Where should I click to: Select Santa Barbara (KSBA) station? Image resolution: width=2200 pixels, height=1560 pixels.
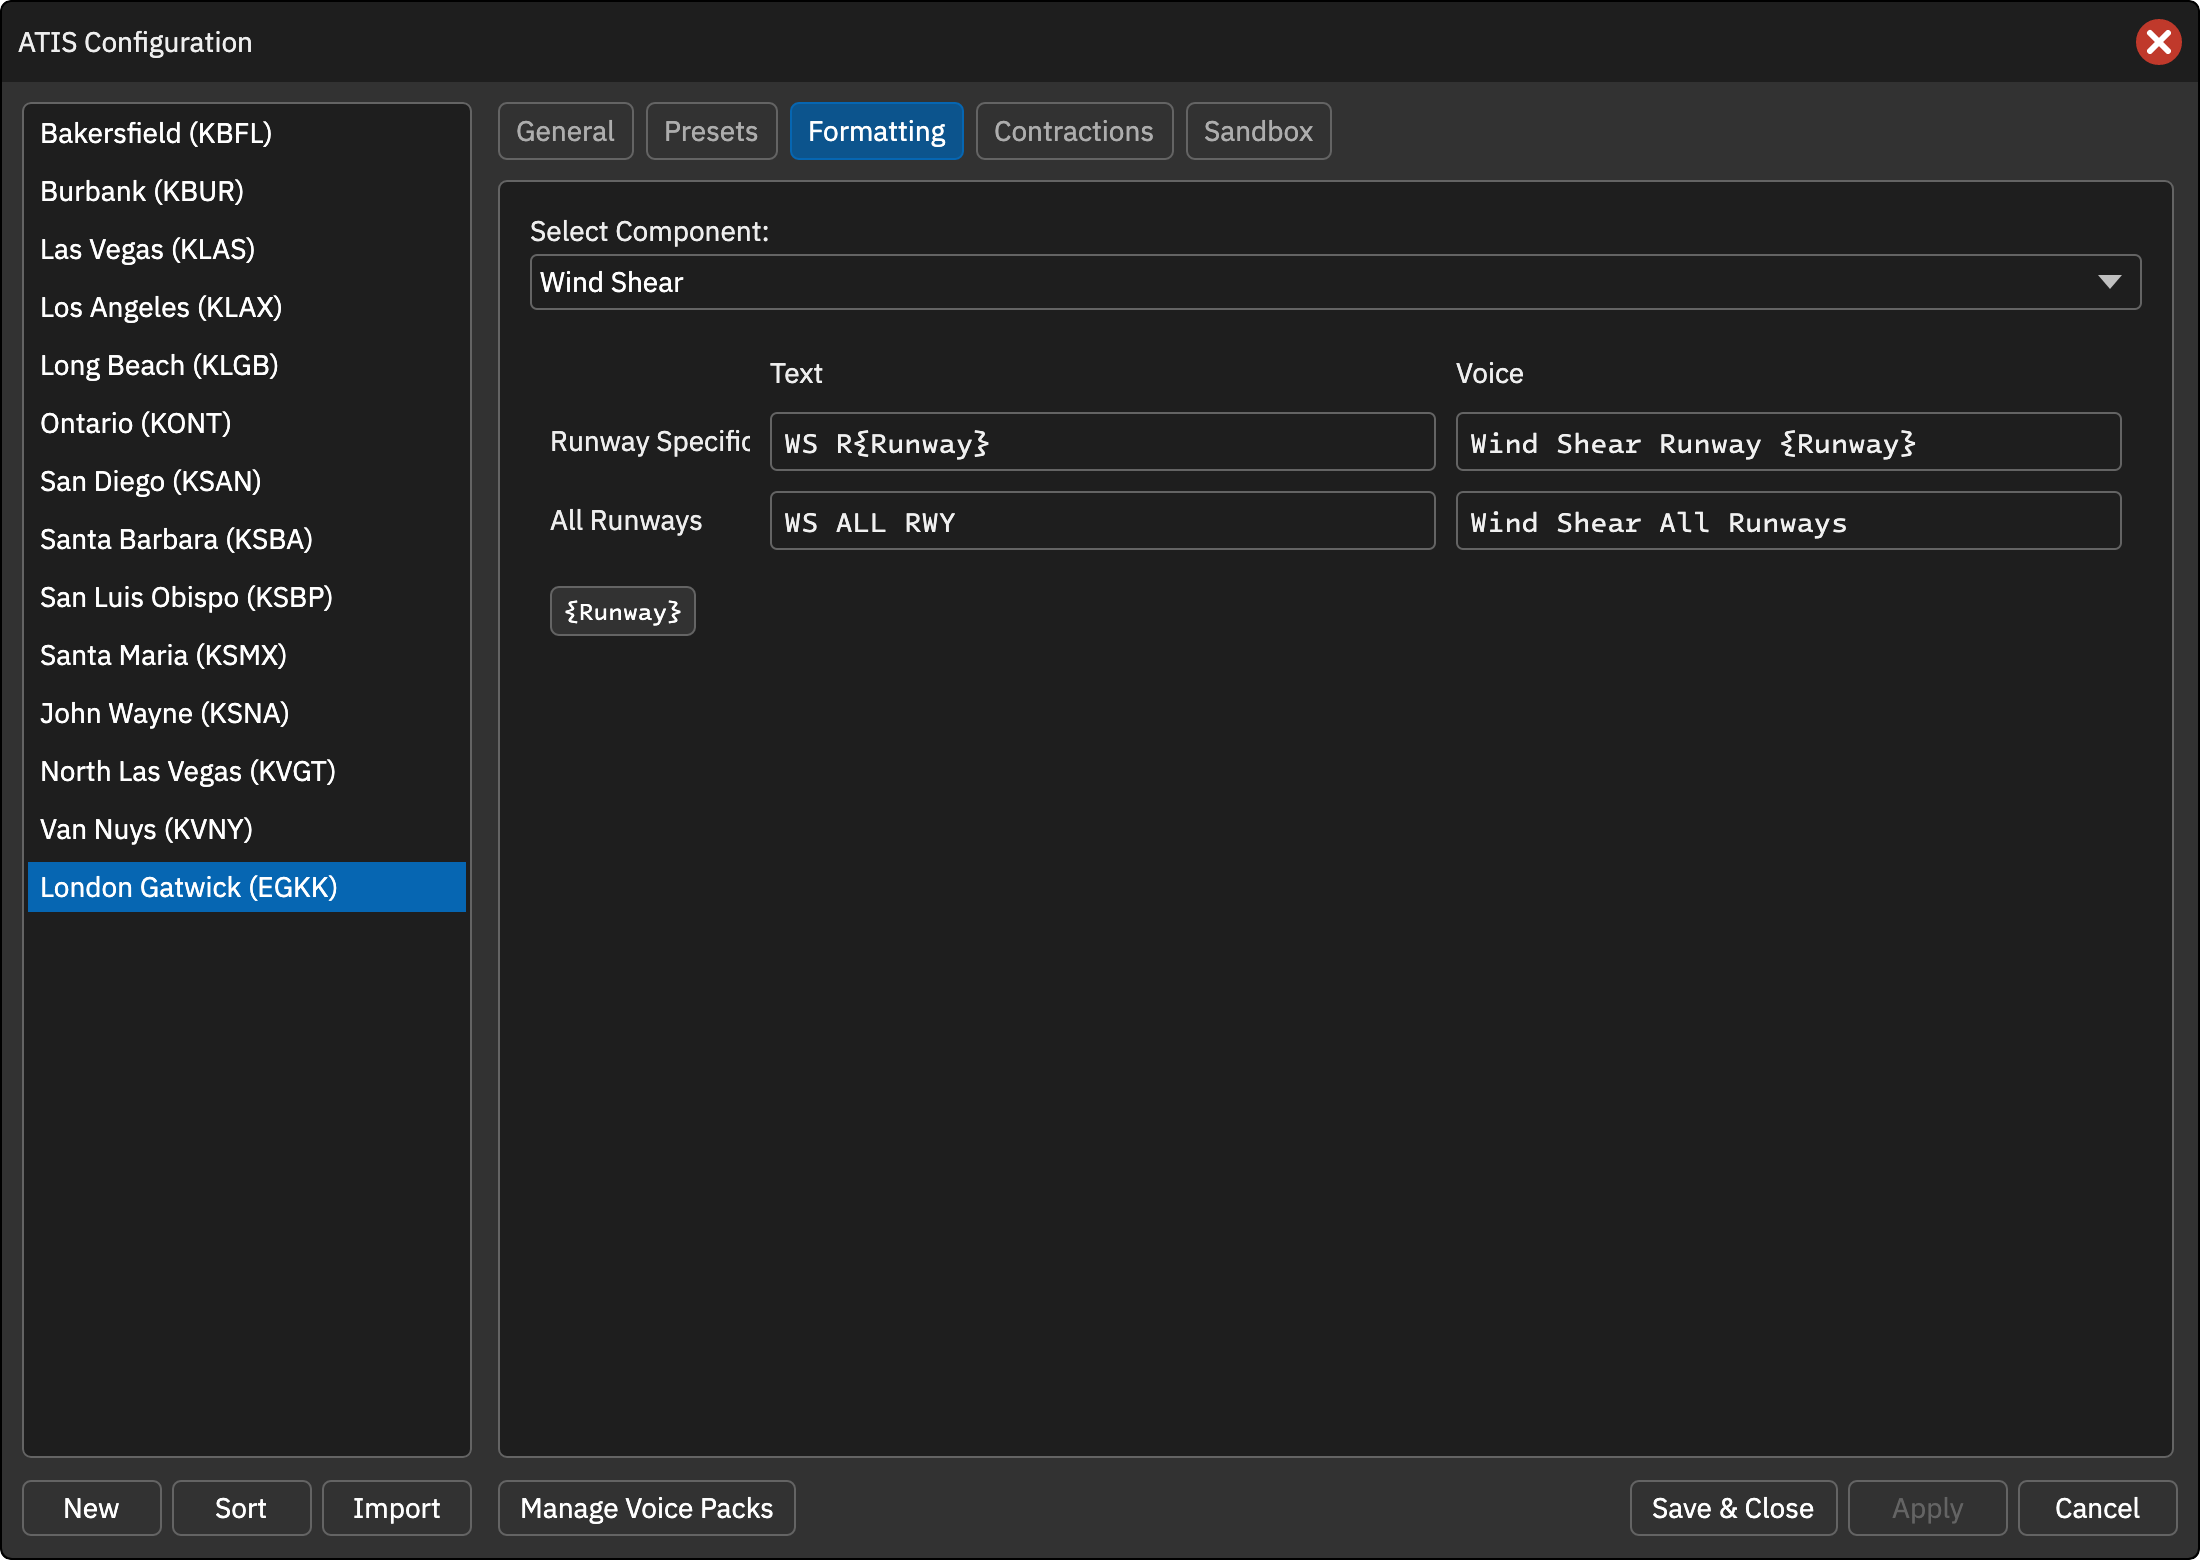click(x=247, y=539)
